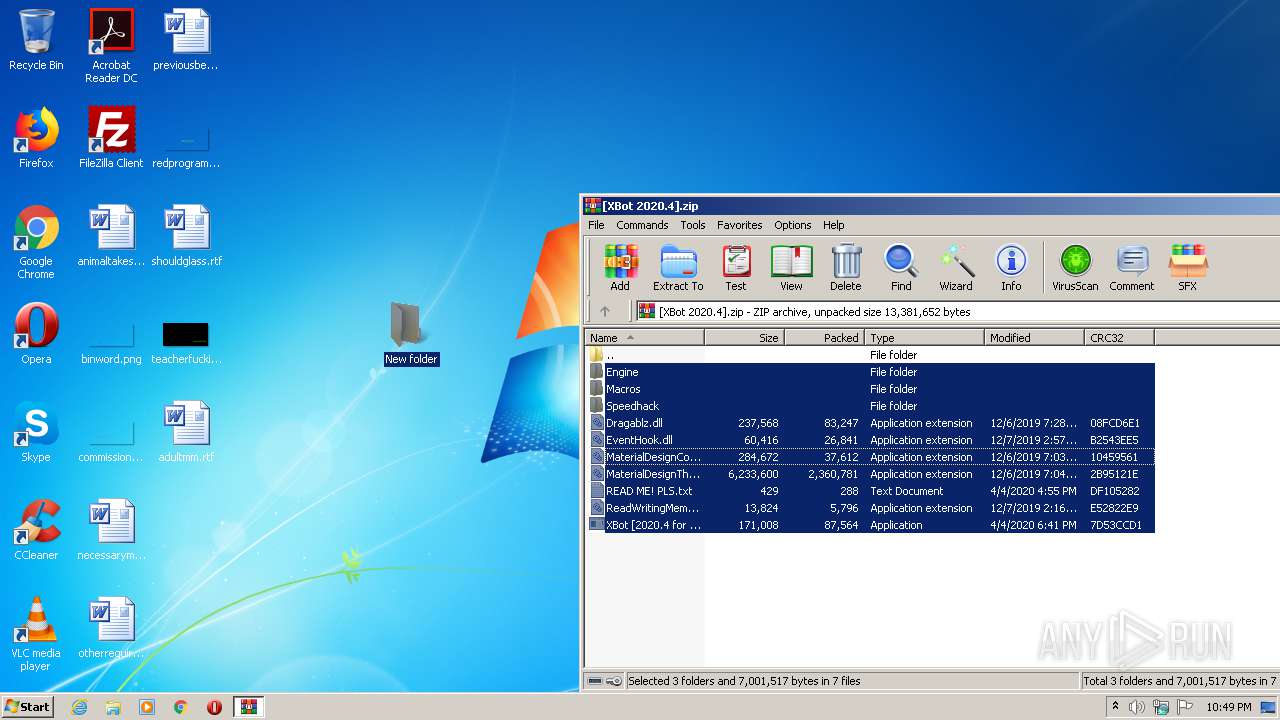Open Internet Explorer from taskbar
This screenshot has width=1280, height=720.
[x=80, y=707]
